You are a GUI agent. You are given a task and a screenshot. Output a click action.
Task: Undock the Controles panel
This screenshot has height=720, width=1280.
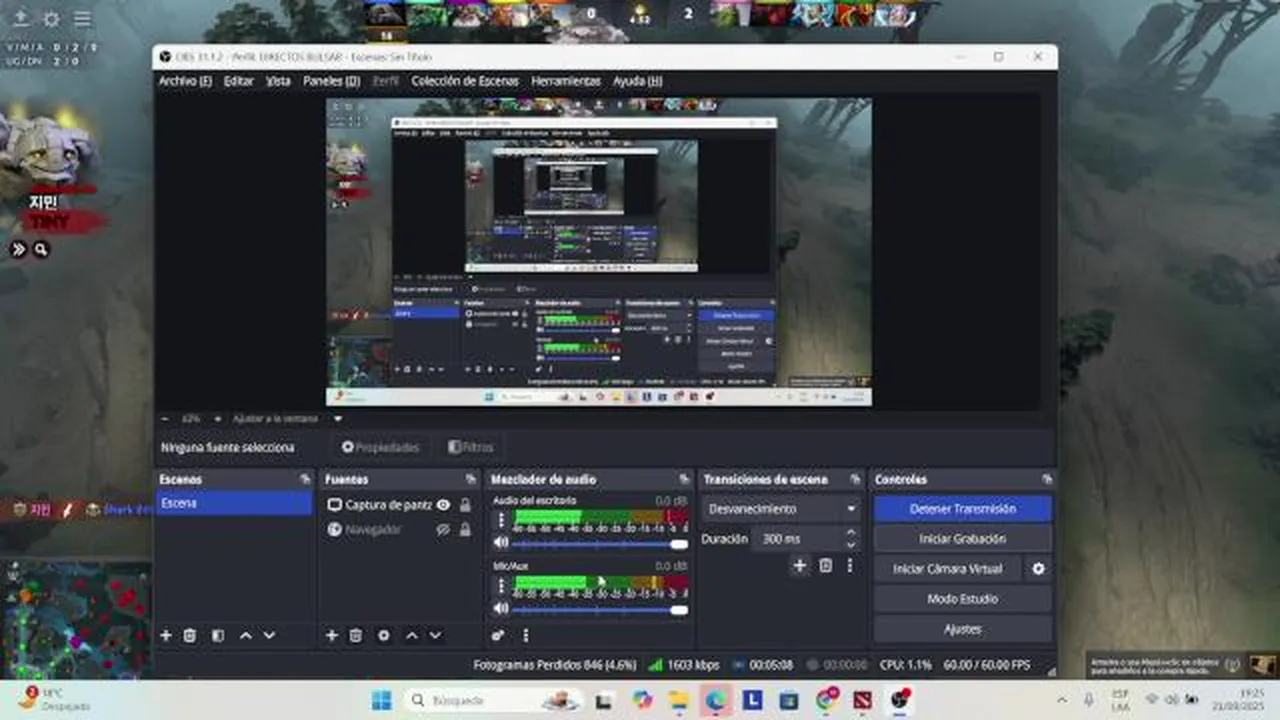(1046, 480)
